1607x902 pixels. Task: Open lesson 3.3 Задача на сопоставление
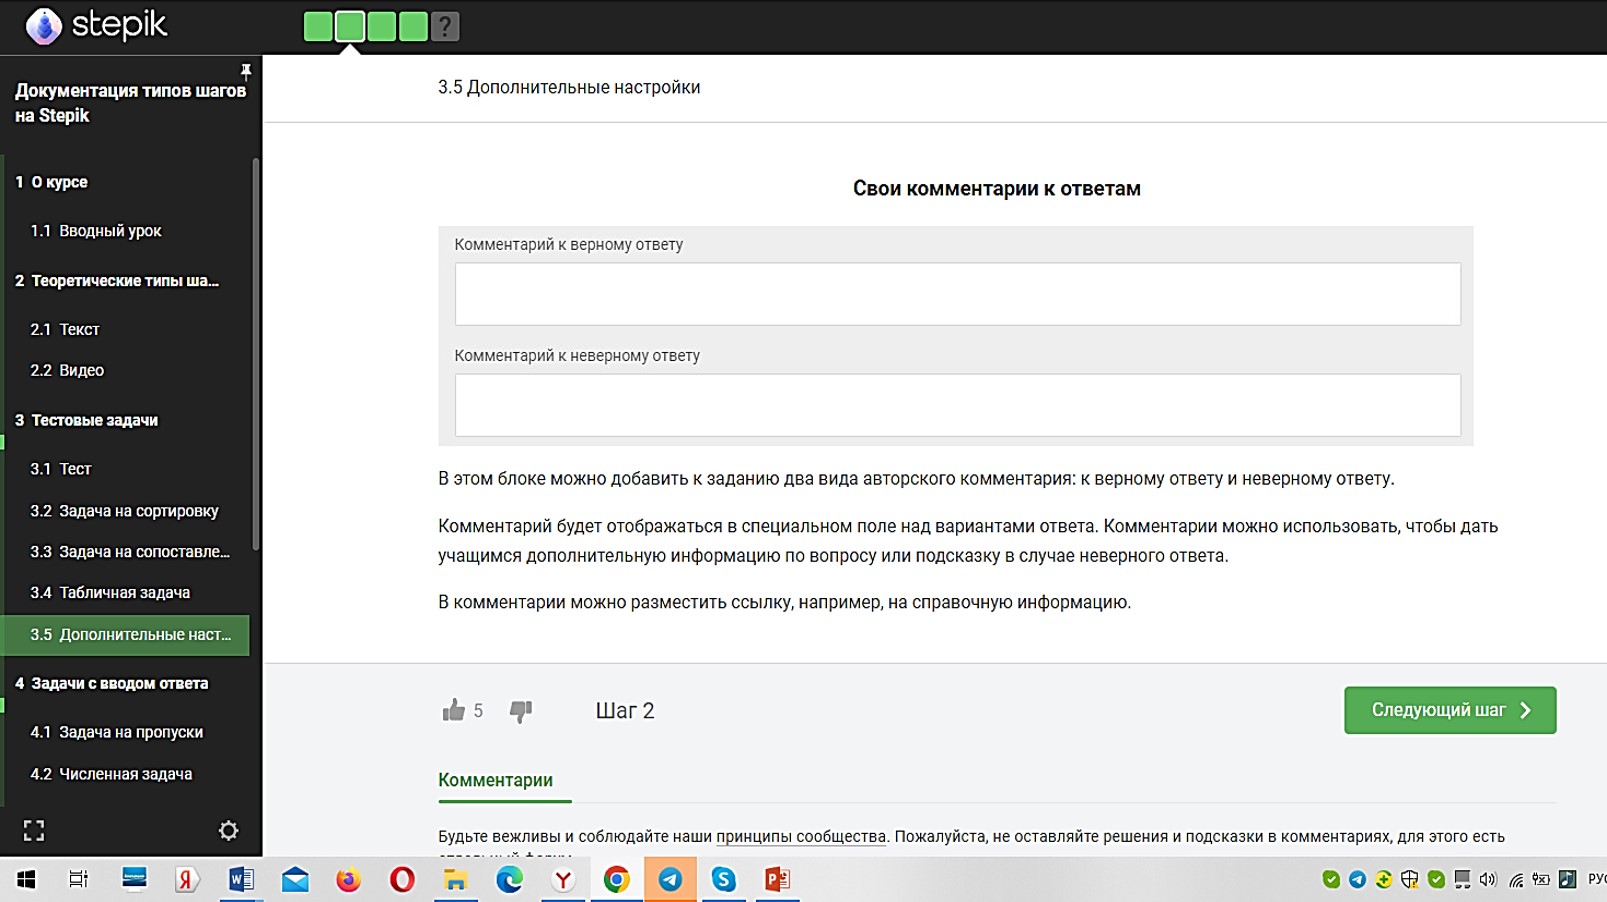(x=130, y=551)
